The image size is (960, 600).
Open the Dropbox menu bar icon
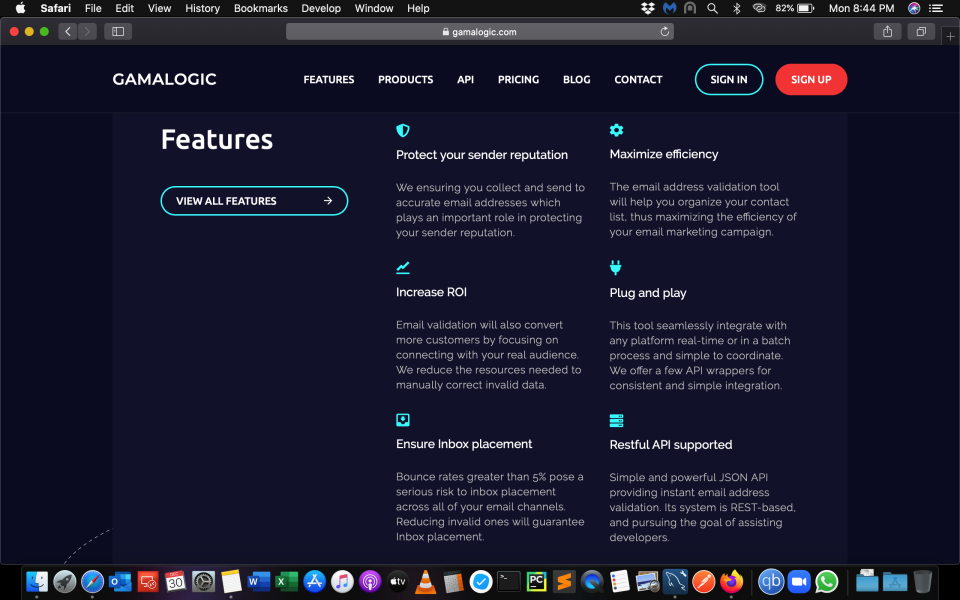[x=647, y=8]
